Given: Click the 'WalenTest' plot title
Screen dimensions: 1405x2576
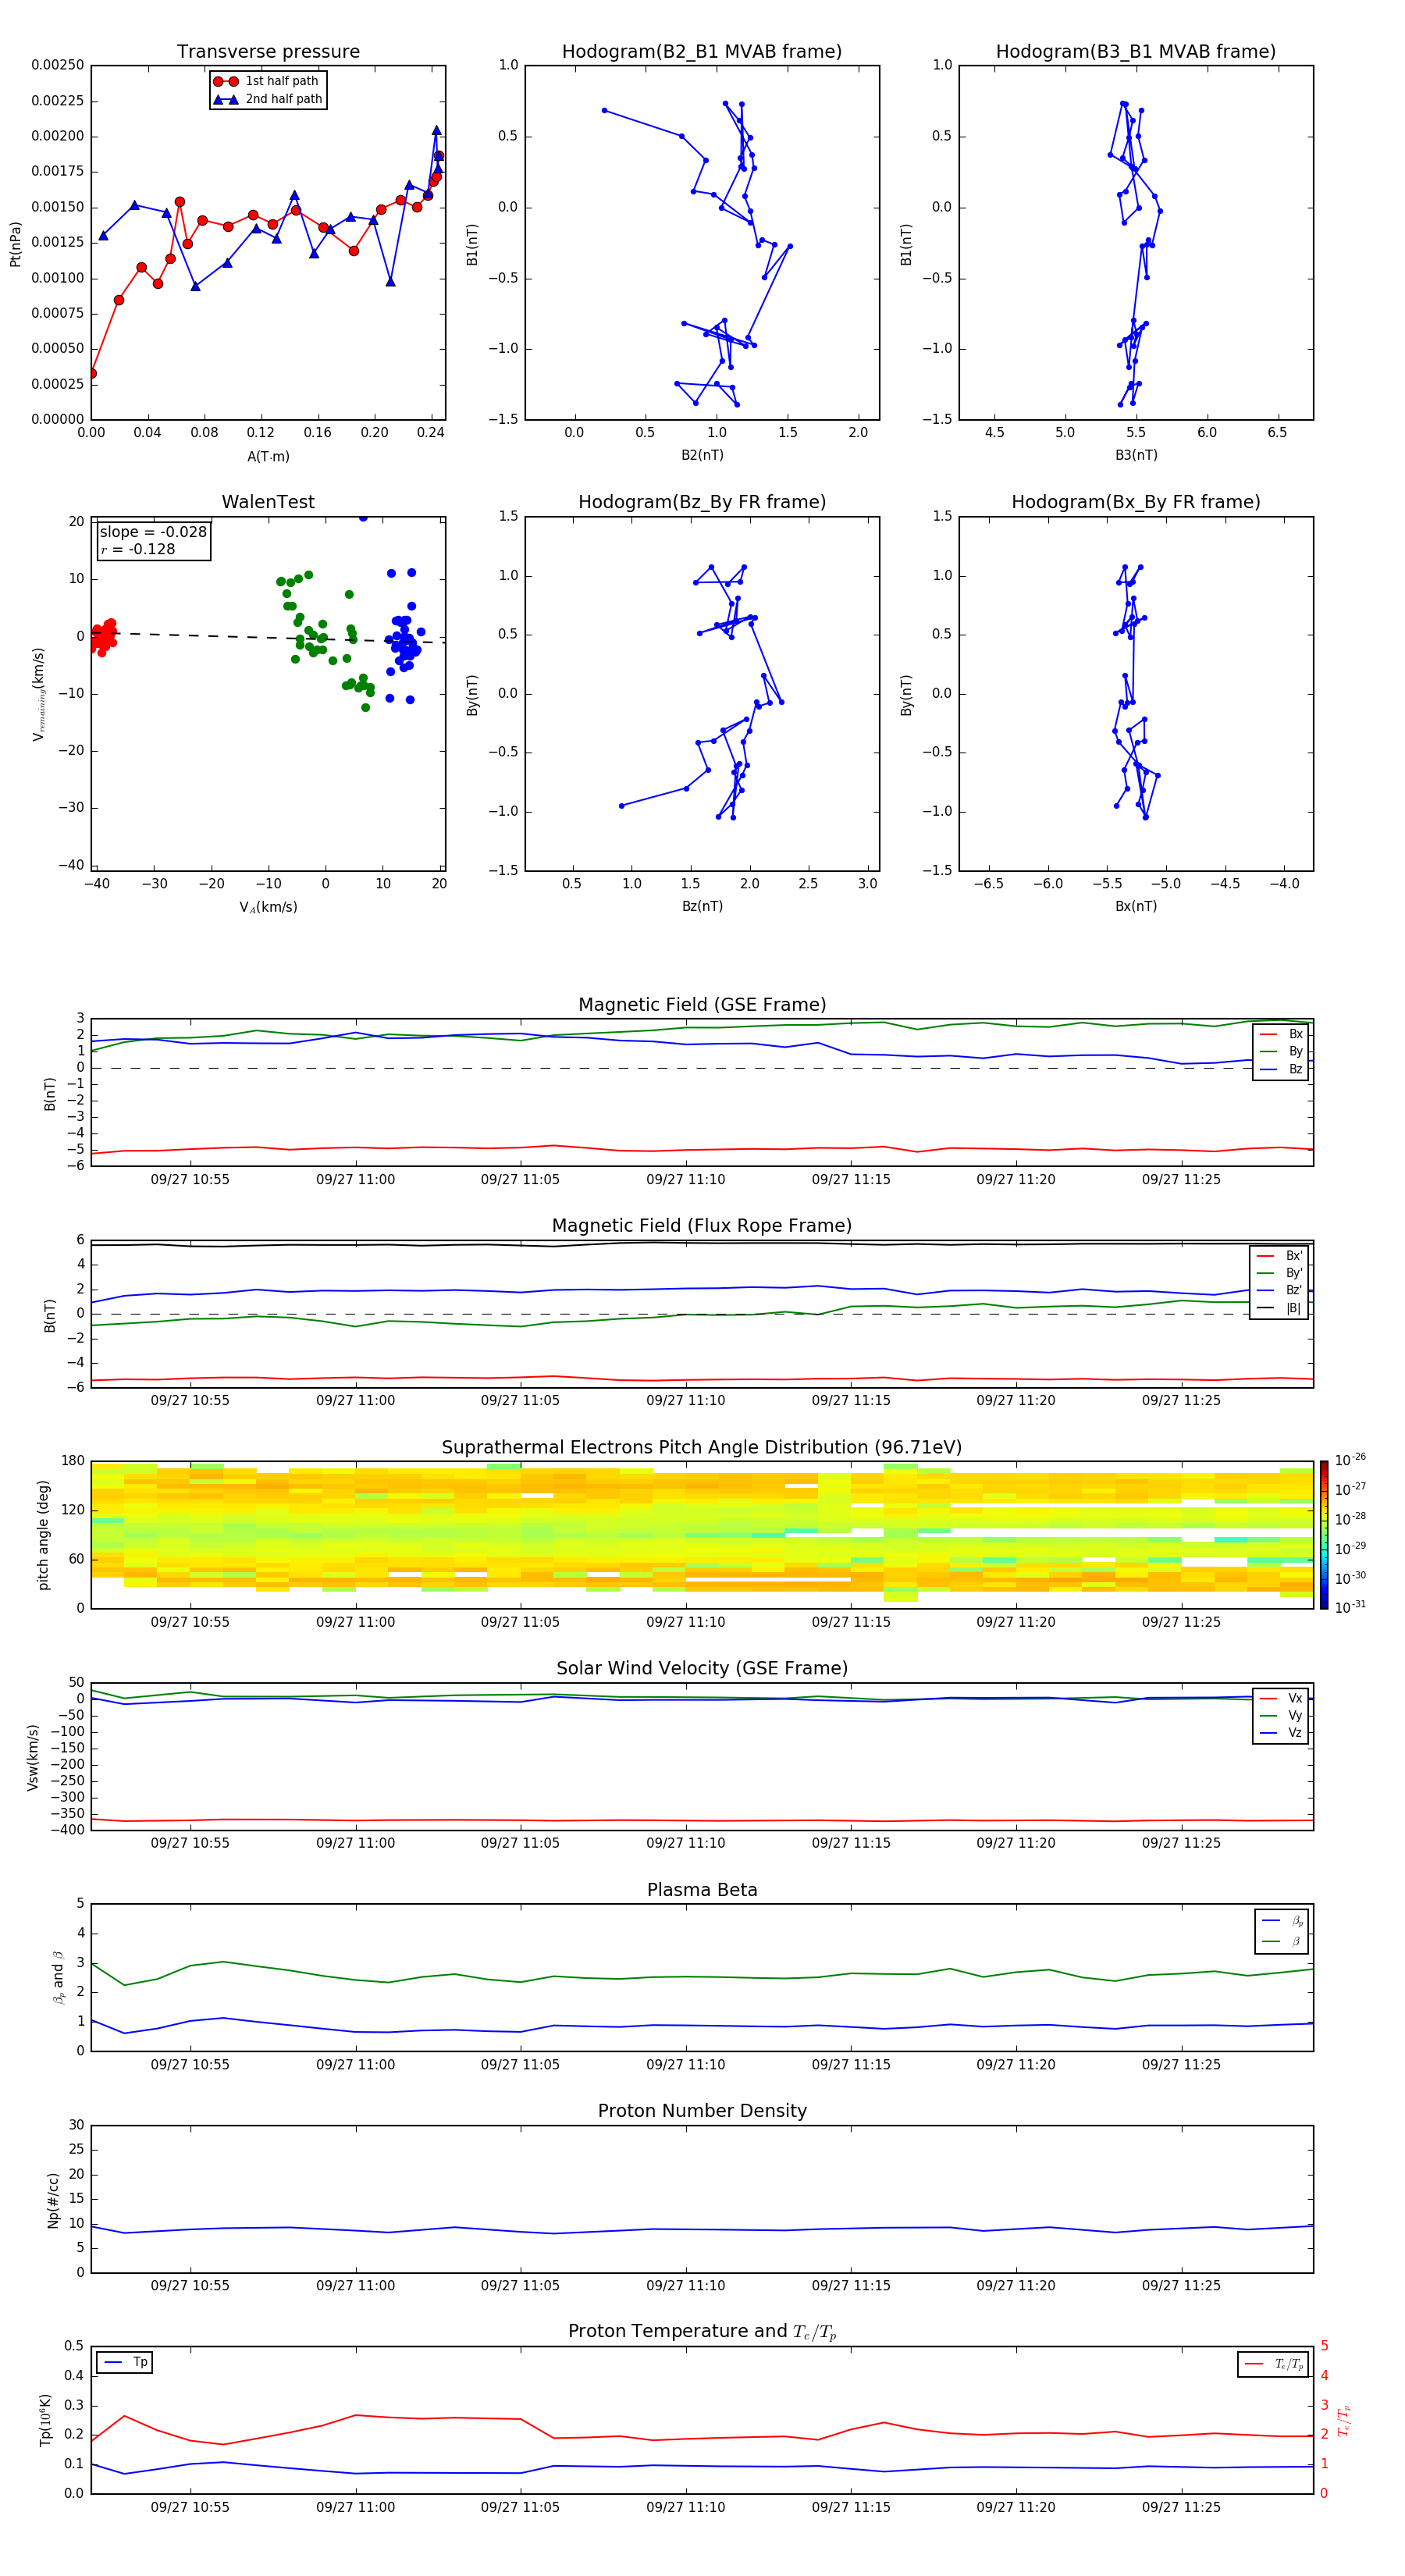Looking at the screenshot, I should point(268,502).
